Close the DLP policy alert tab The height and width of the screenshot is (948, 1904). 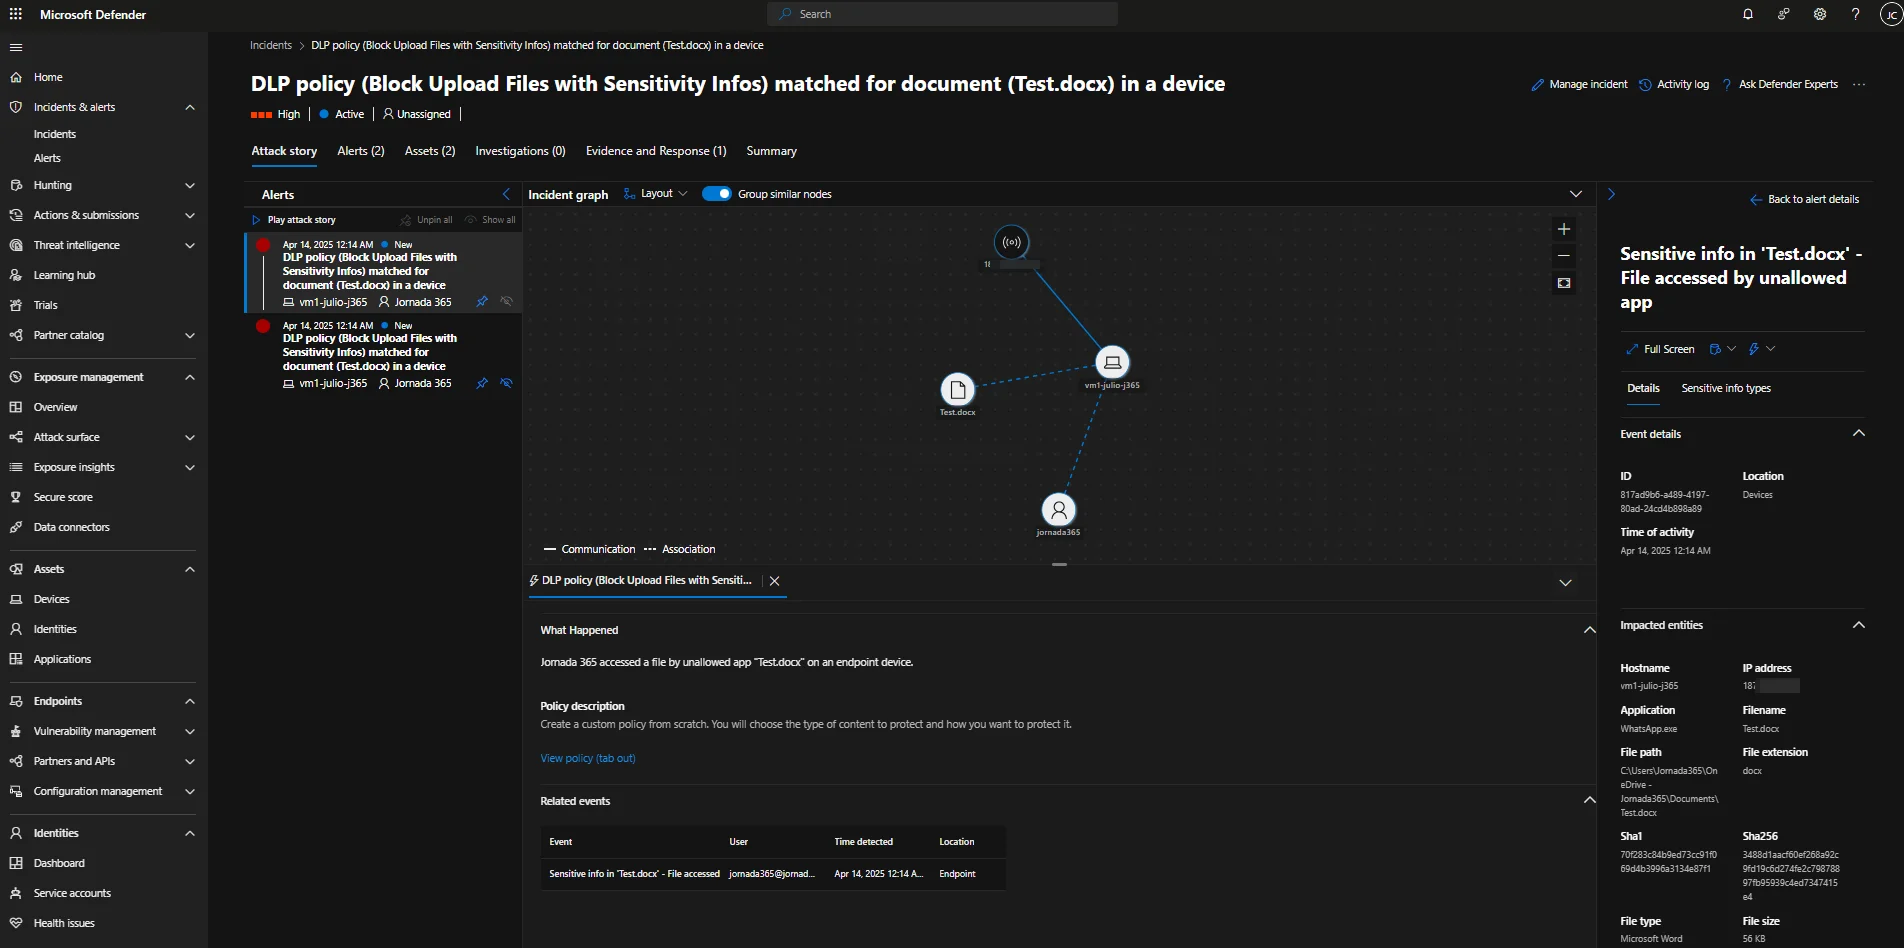click(x=774, y=581)
